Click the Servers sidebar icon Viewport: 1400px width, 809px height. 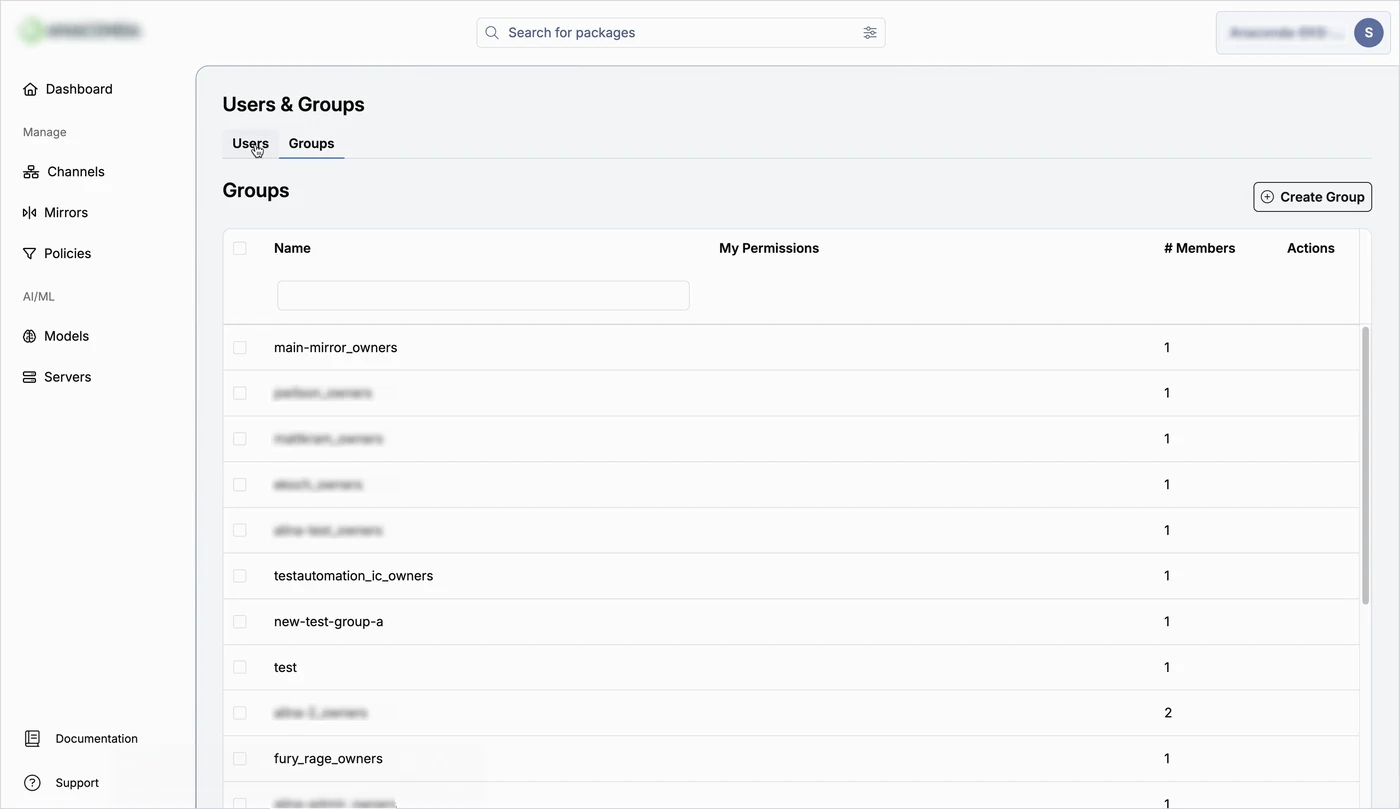click(29, 377)
